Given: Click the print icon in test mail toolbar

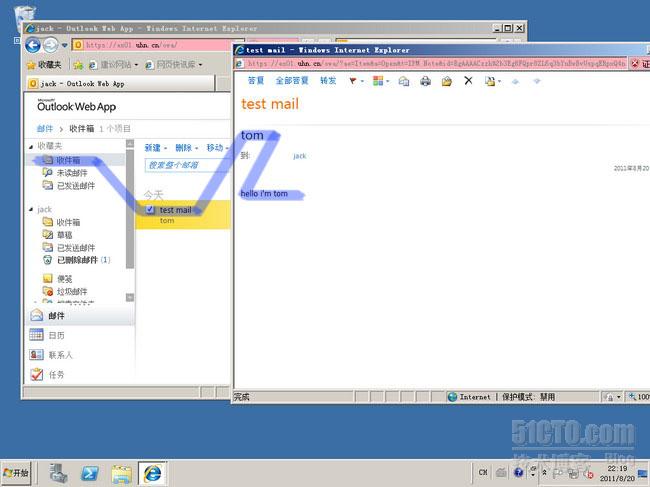Looking at the screenshot, I should coord(425,81).
